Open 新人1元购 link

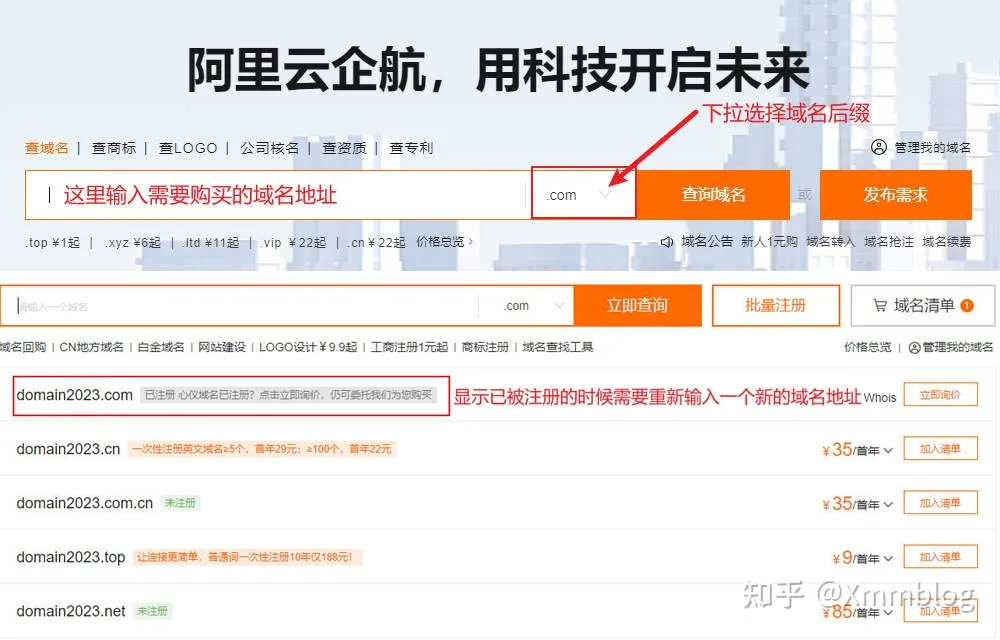(769, 242)
